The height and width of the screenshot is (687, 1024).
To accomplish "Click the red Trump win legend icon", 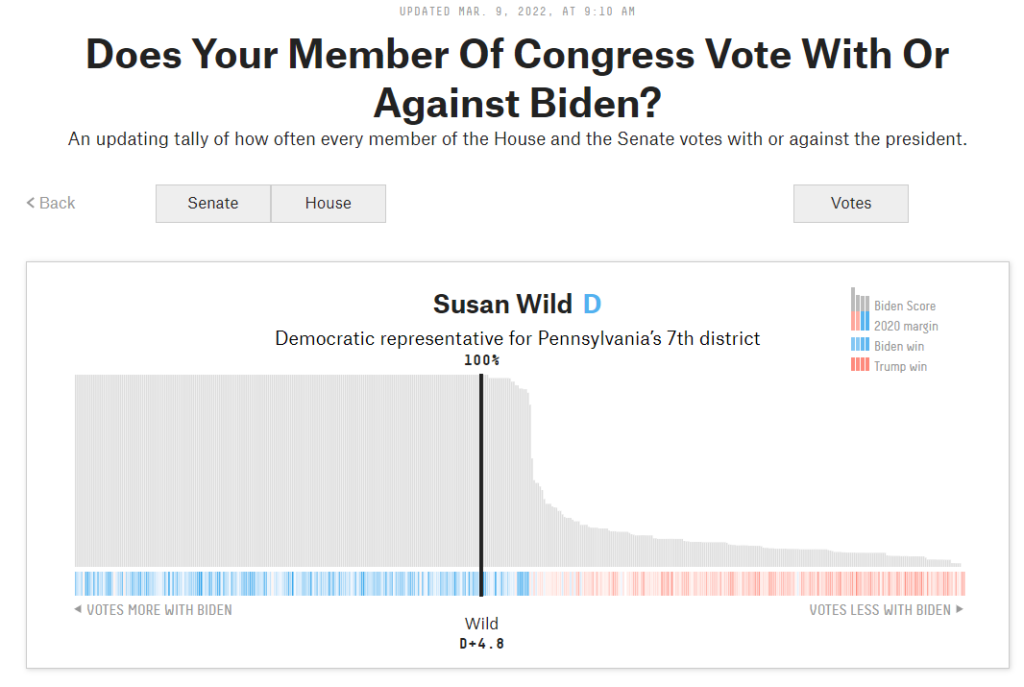I will 860,366.
